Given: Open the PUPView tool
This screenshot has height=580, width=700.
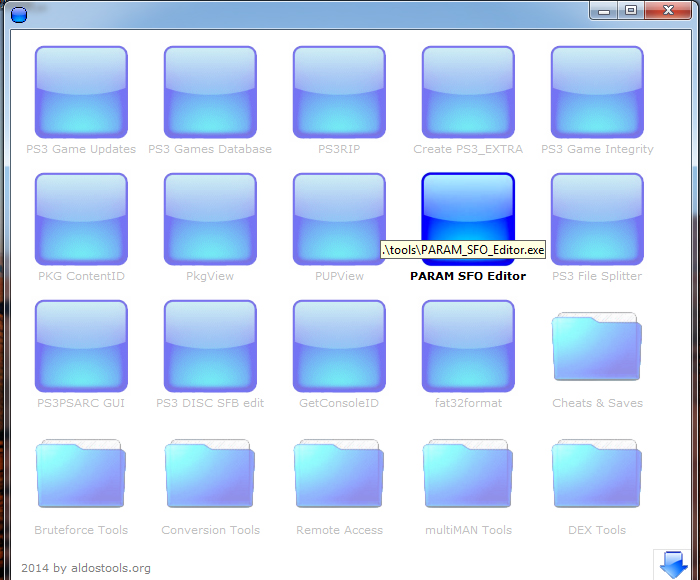Looking at the screenshot, I should [x=339, y=219].
